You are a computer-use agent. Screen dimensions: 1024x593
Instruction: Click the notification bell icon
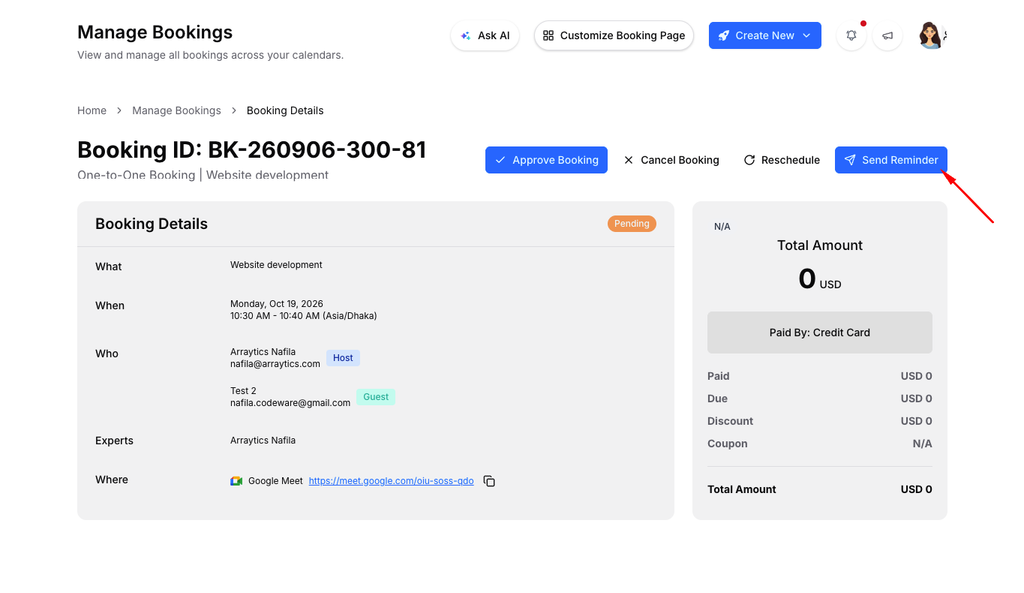[x=851, y=36]
